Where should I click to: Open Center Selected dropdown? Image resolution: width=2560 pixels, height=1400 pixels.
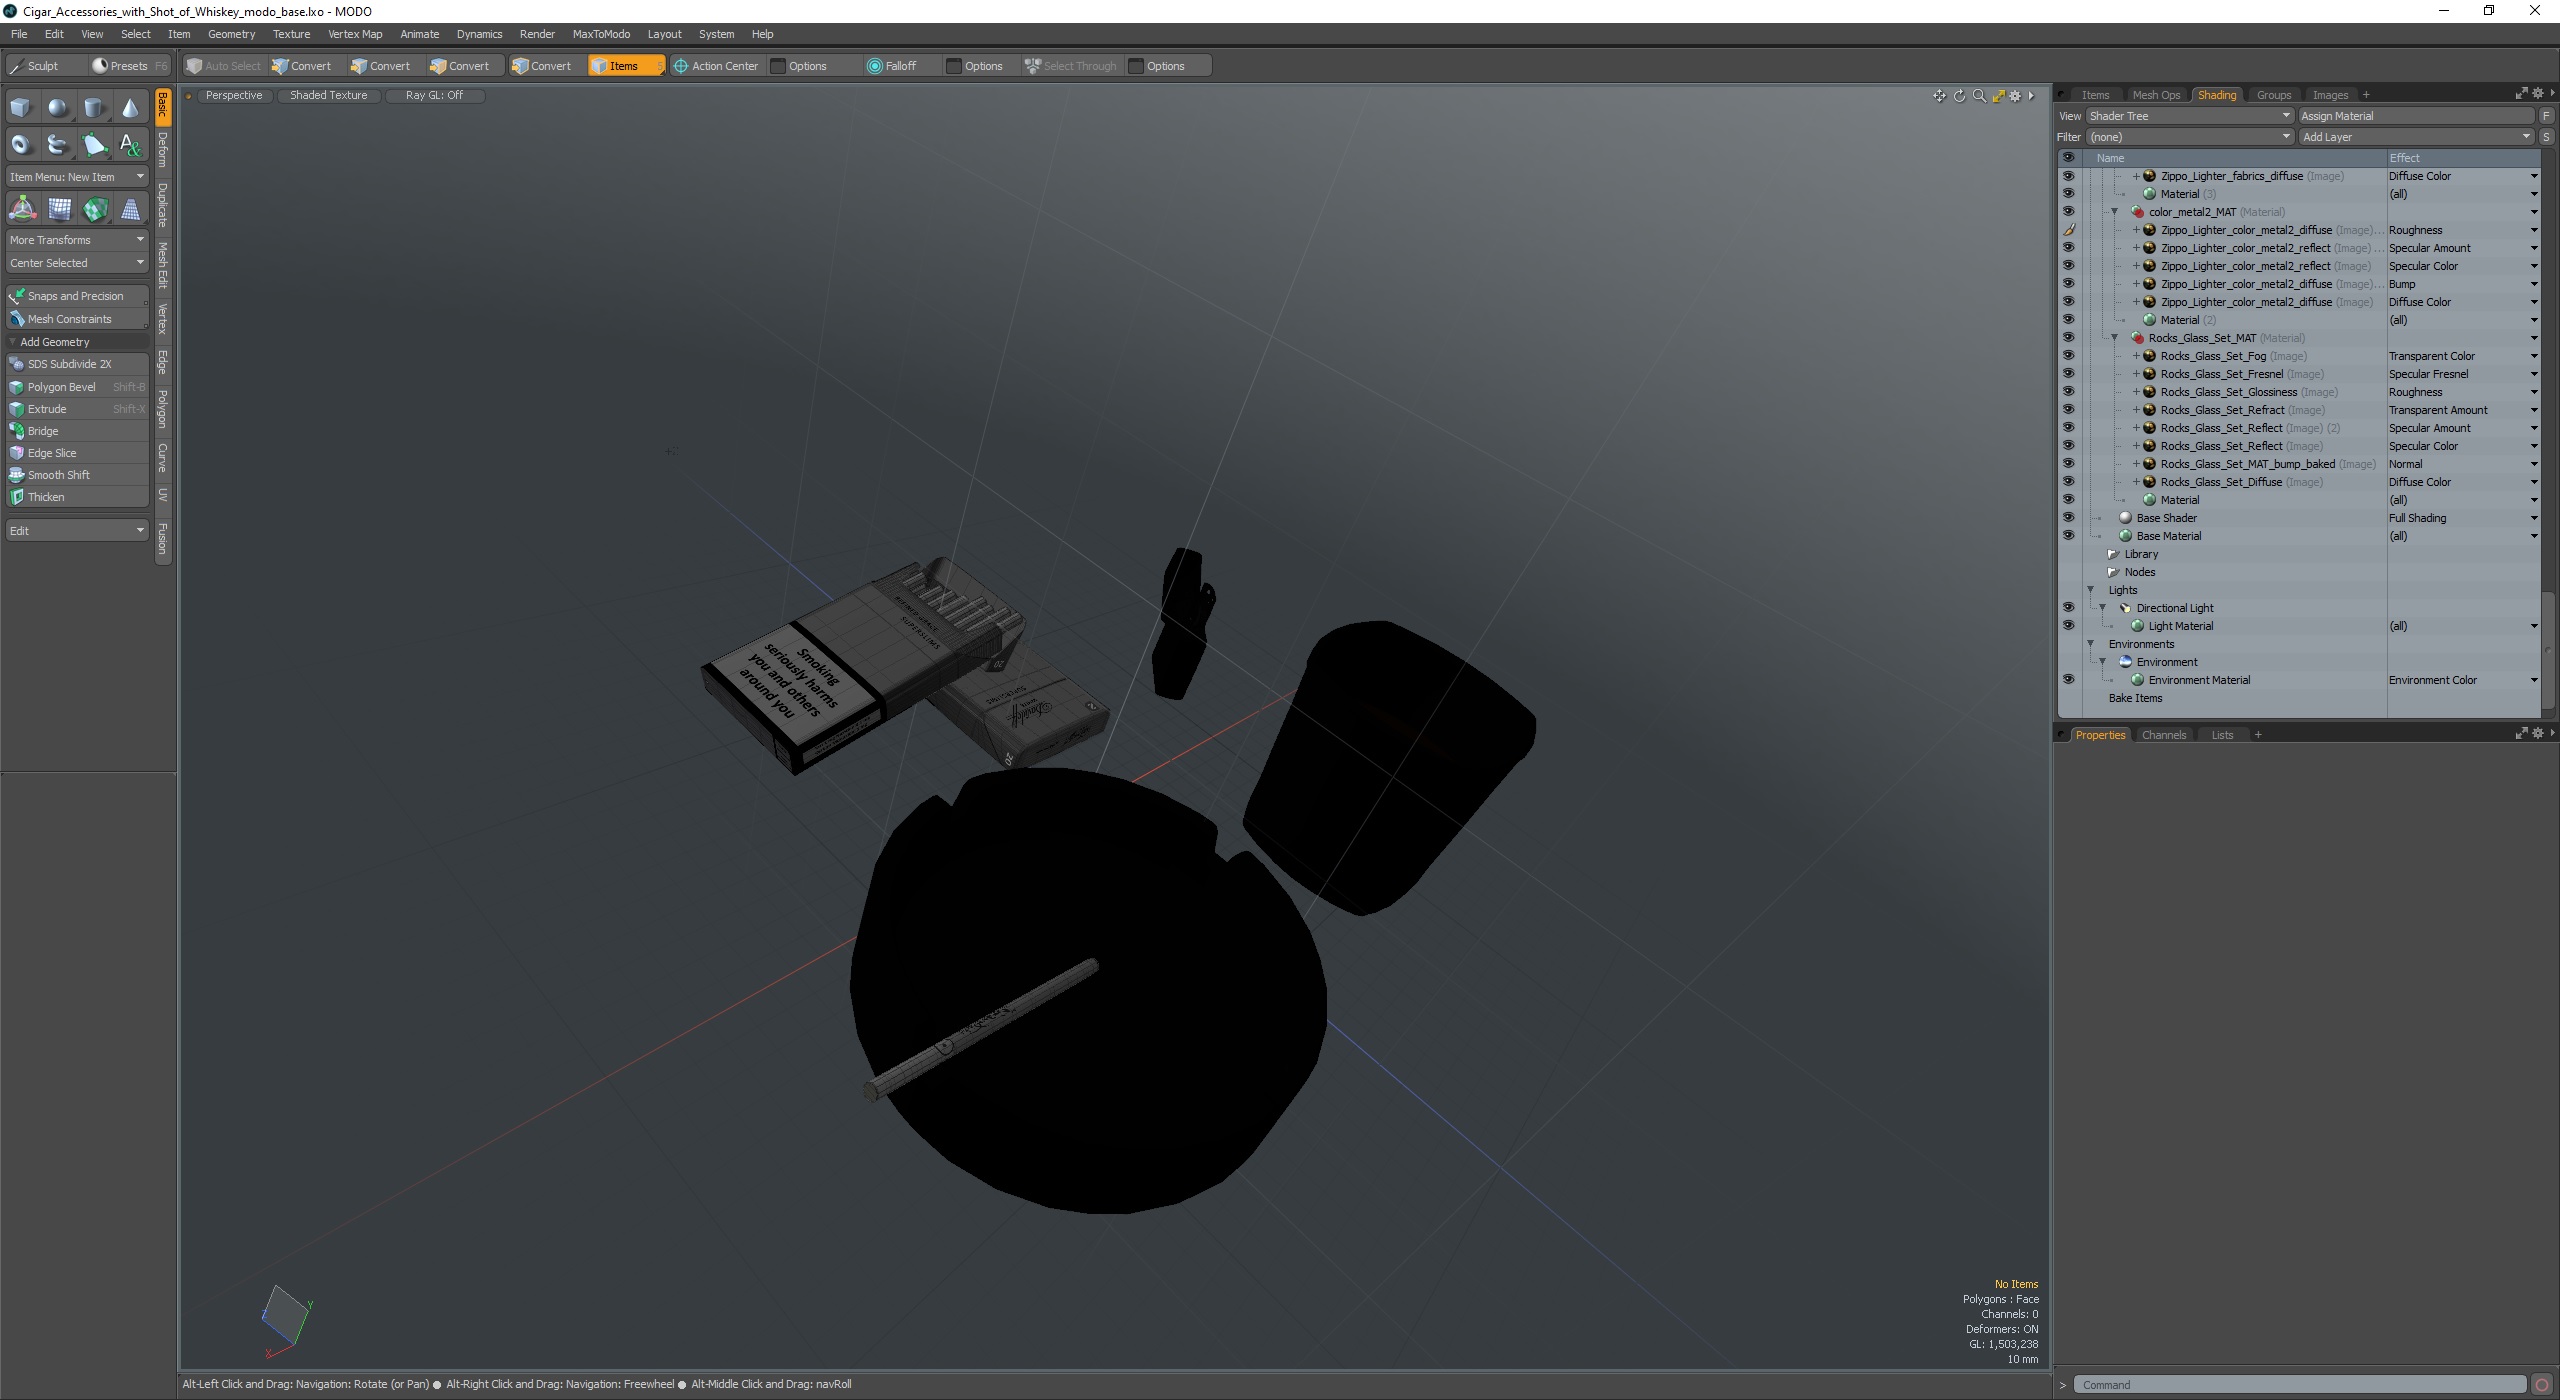click(x=77, y=263)
